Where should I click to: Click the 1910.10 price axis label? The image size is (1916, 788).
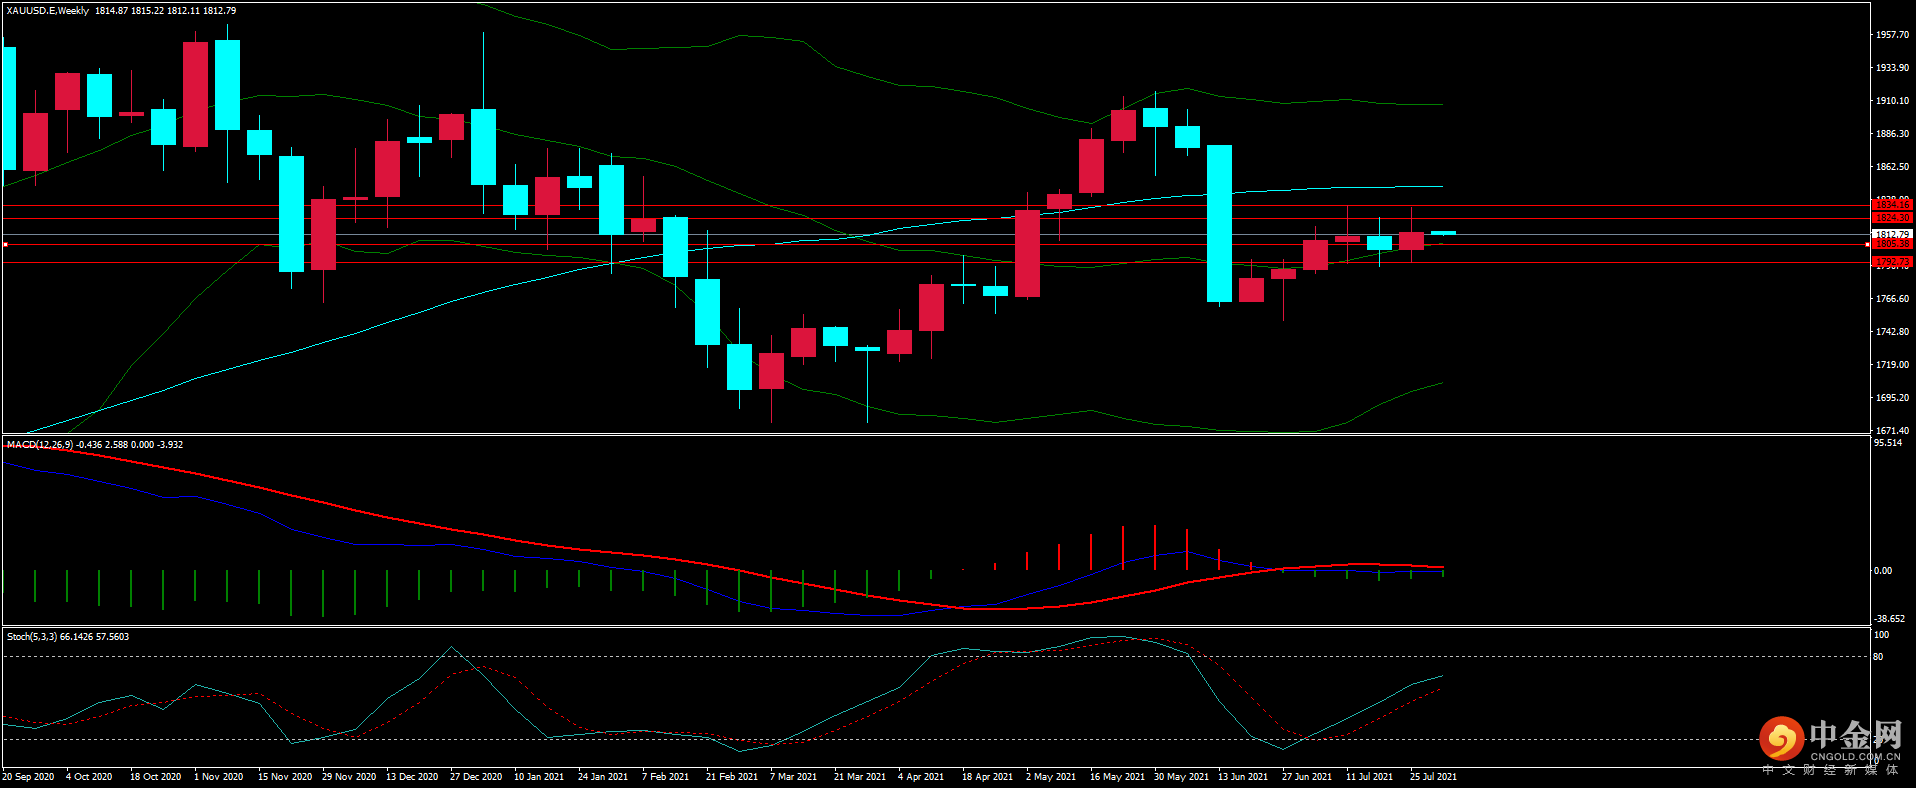click(x=1893, y=101)
